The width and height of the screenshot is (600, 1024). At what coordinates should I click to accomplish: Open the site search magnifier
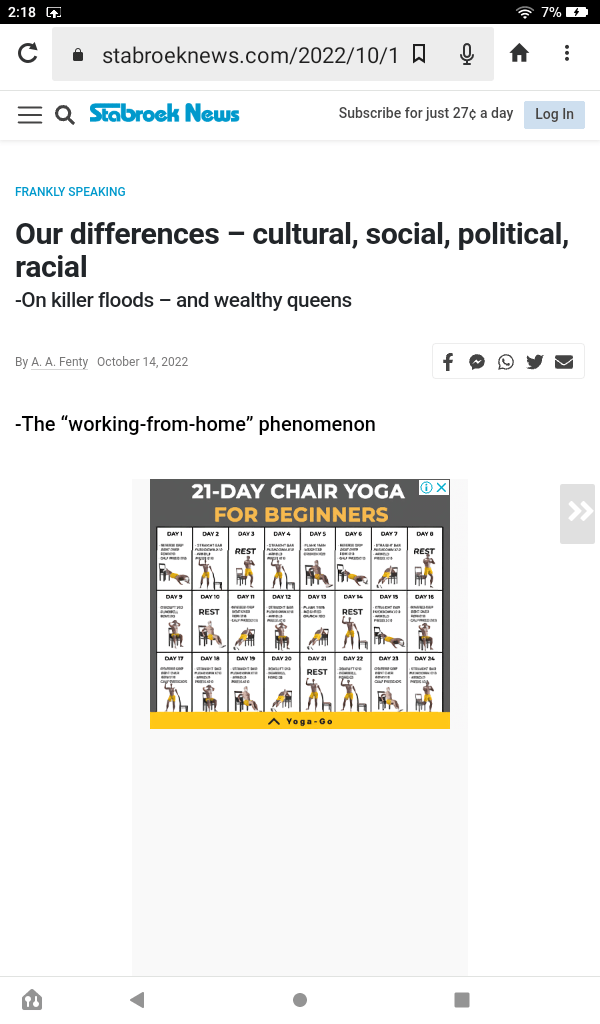(x=65, y=114)
